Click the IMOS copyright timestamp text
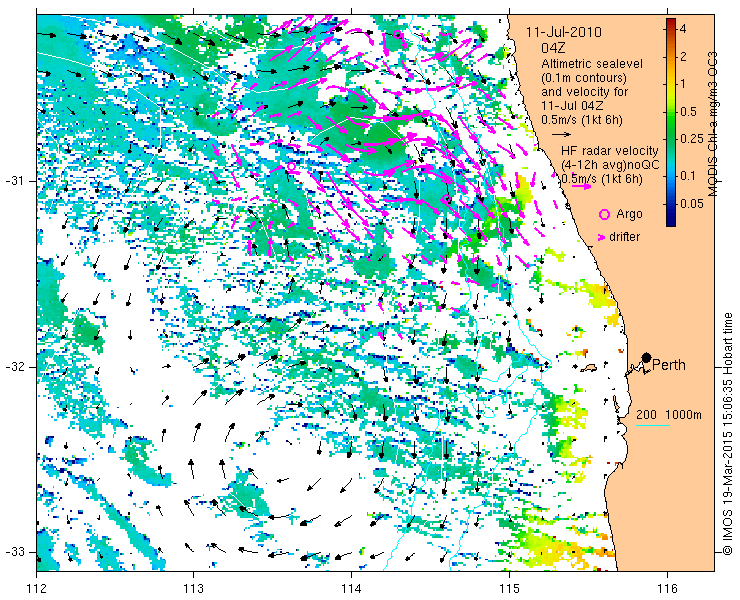The width and height of the screenshot is (740, 600). point(727,434)
